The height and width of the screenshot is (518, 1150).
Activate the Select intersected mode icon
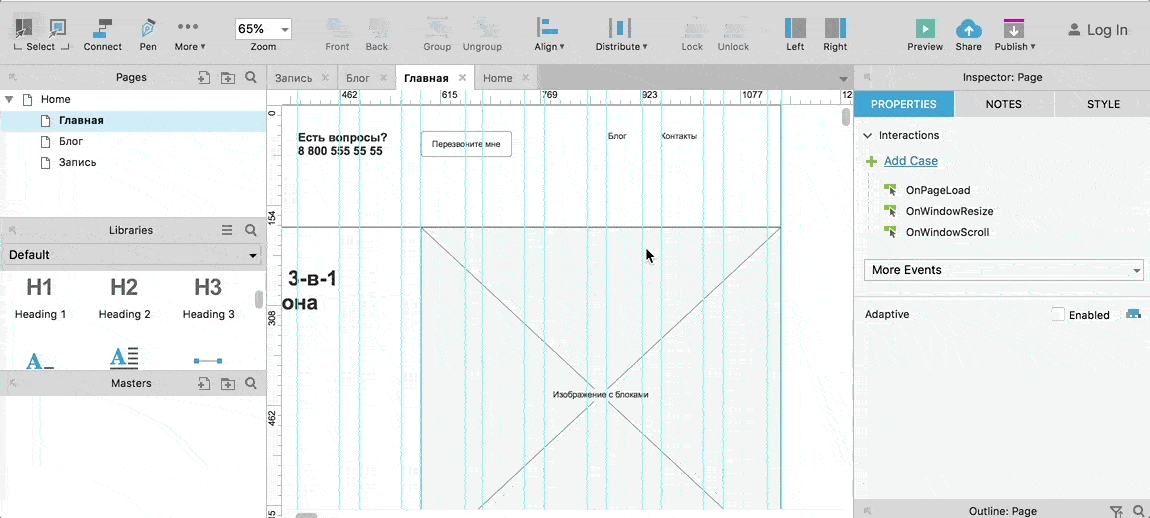(x=24, y=29)
